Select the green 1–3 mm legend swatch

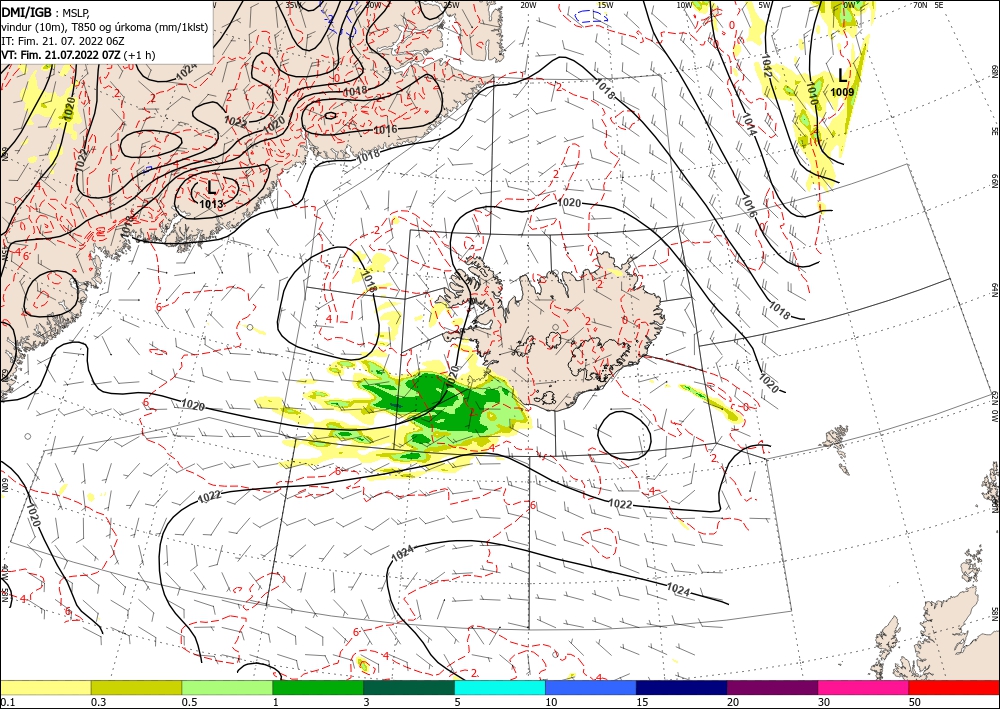pos(318,687)
